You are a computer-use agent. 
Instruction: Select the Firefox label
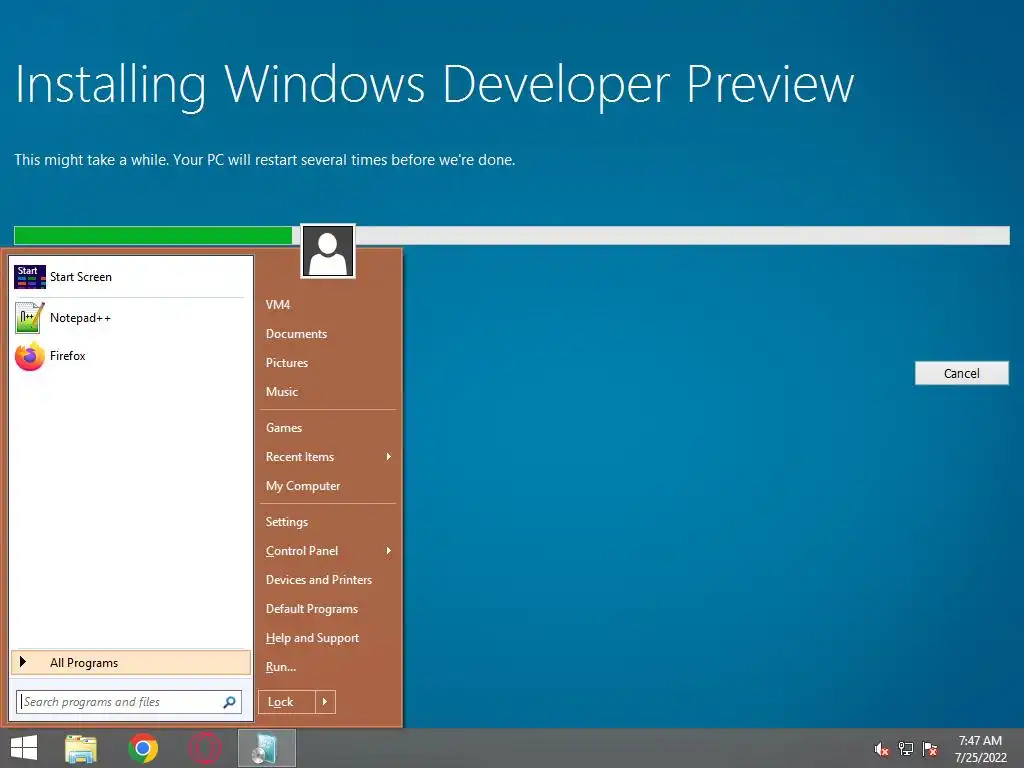coord(68,356)
